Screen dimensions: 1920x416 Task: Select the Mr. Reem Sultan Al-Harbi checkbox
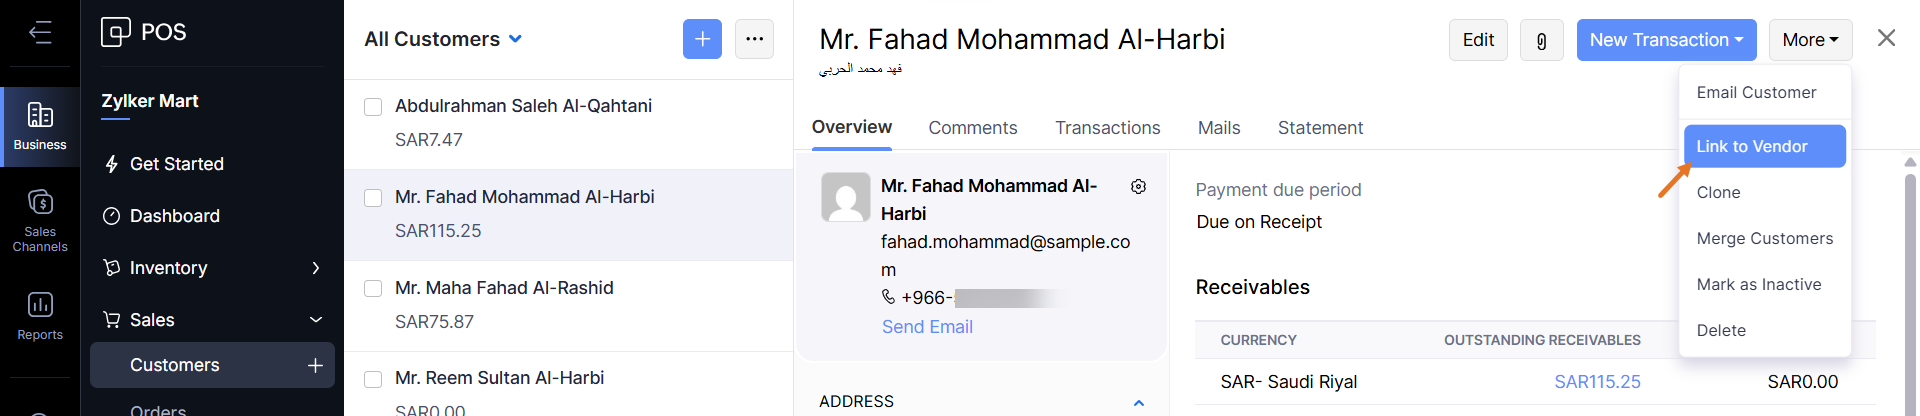tap(373, 379)
